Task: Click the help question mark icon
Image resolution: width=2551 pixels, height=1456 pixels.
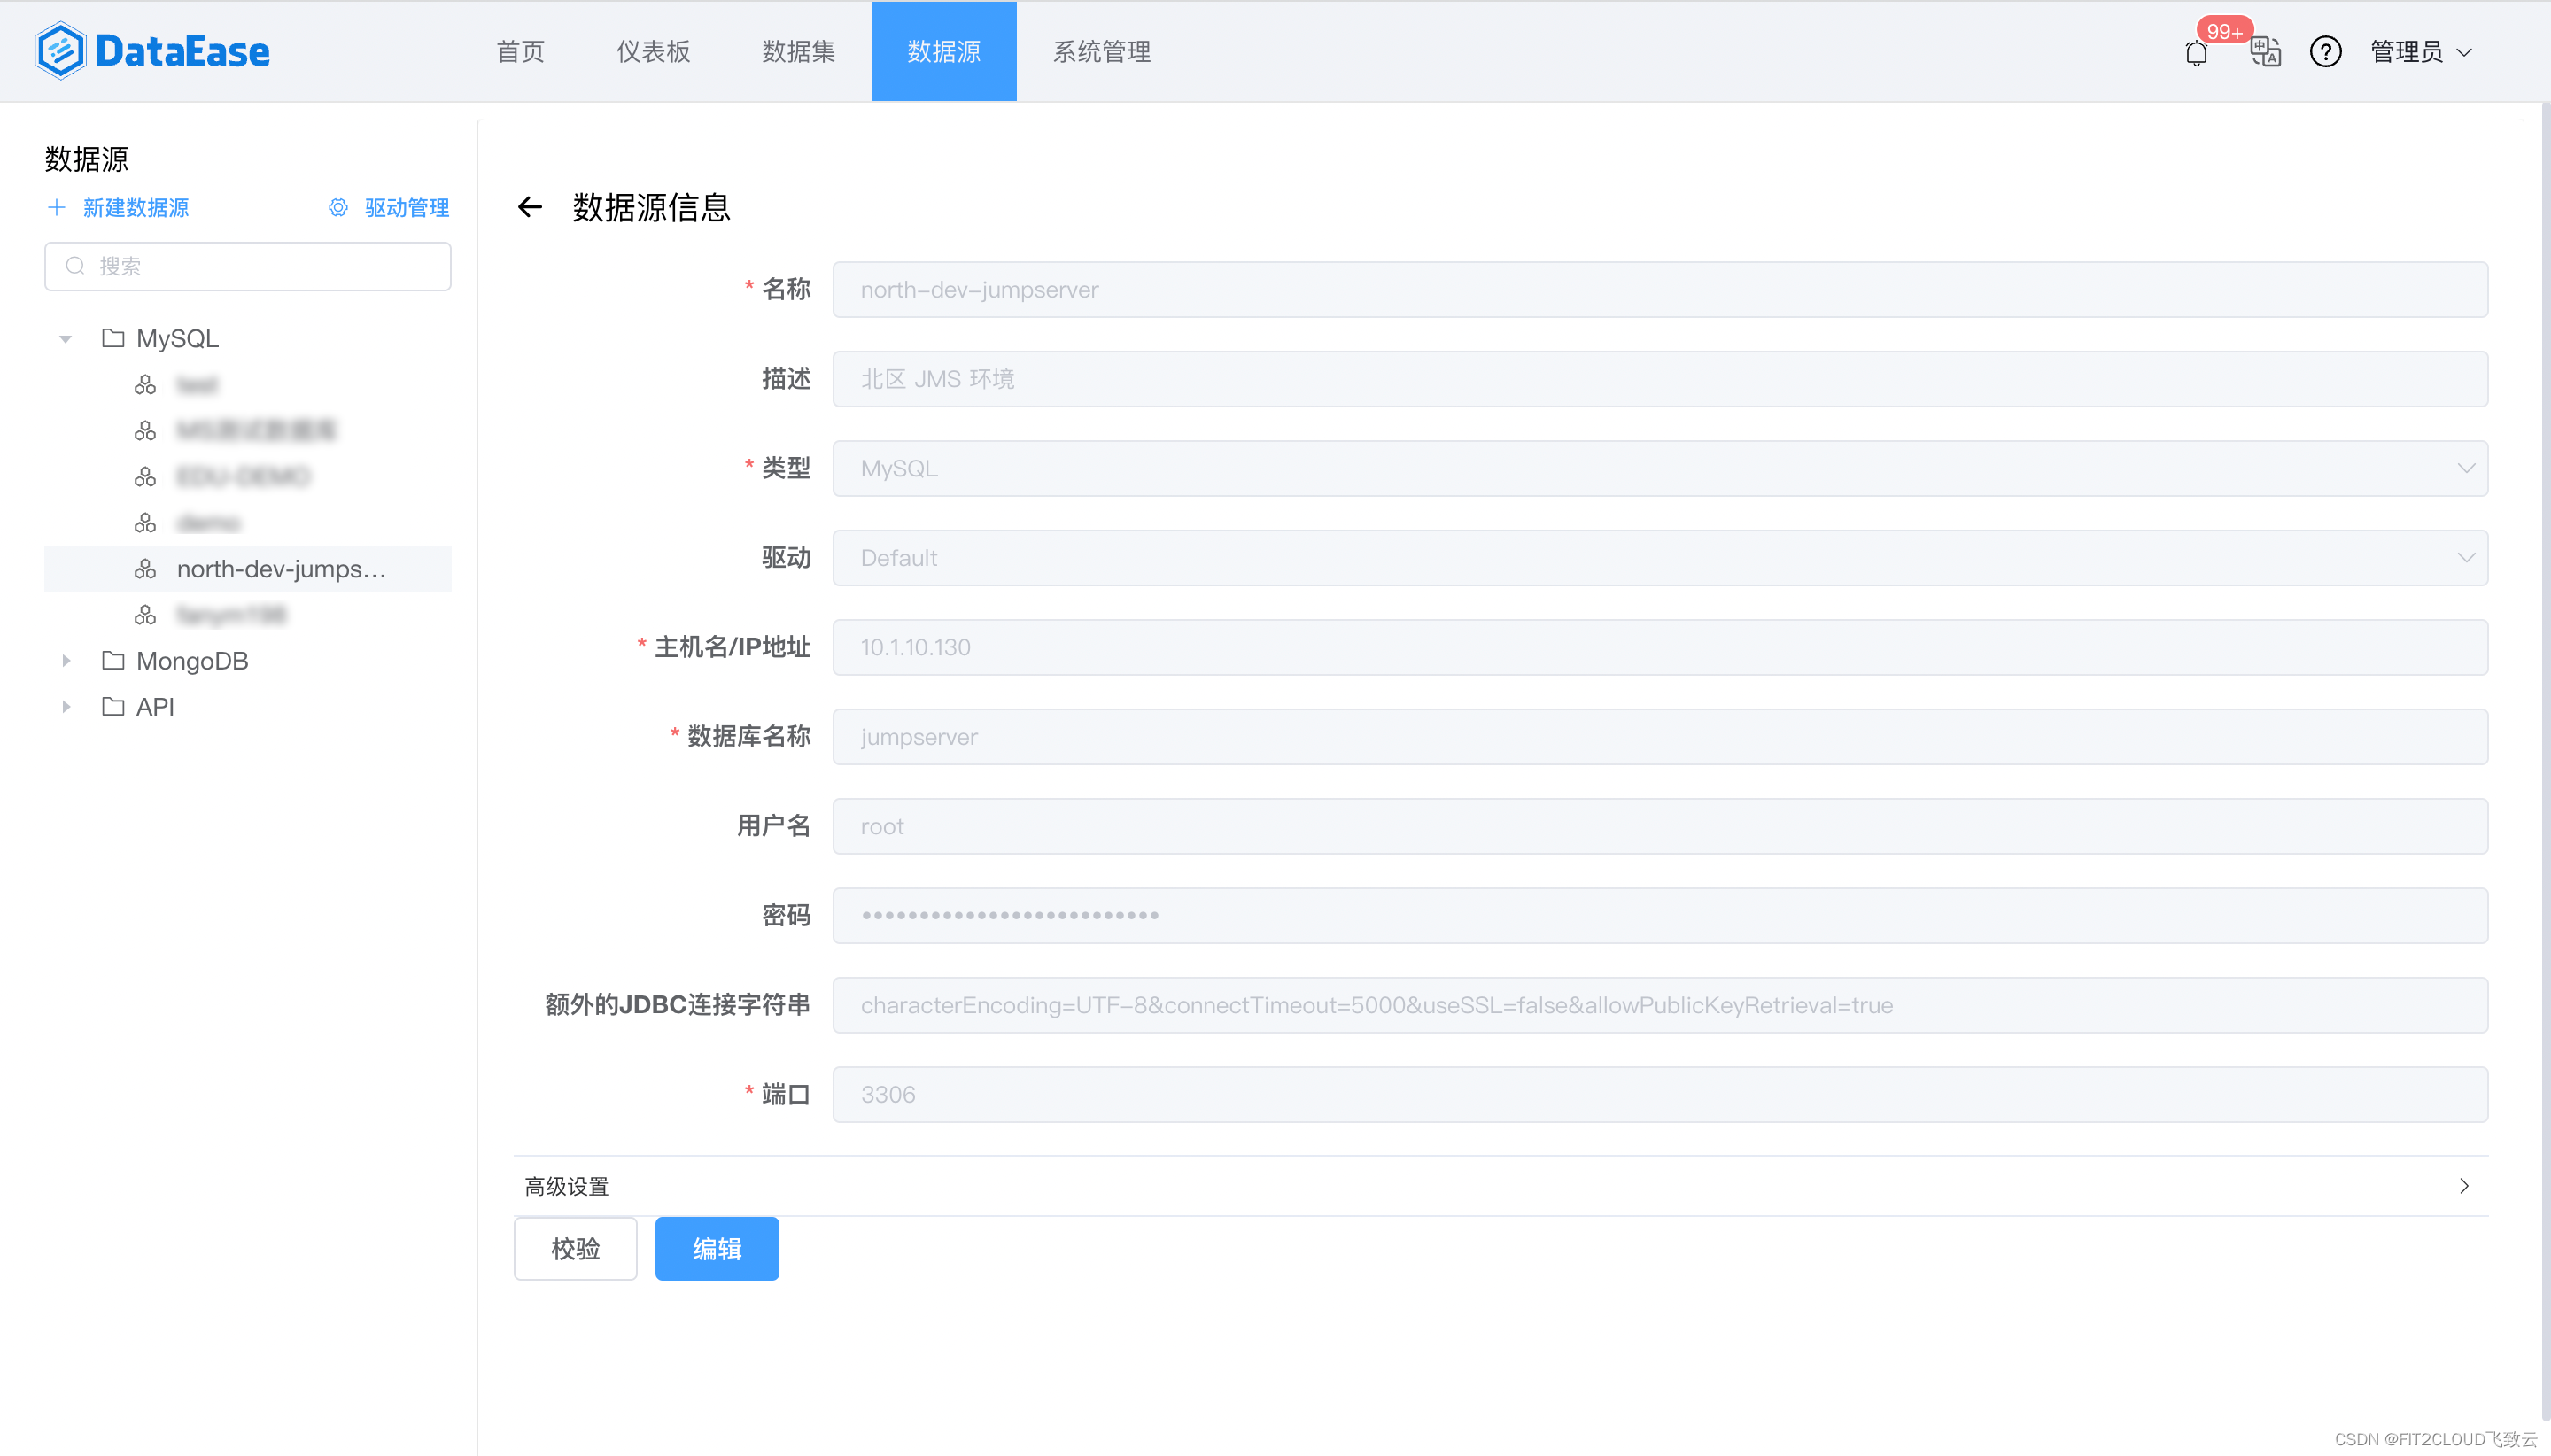Action: pos(2325,52)
